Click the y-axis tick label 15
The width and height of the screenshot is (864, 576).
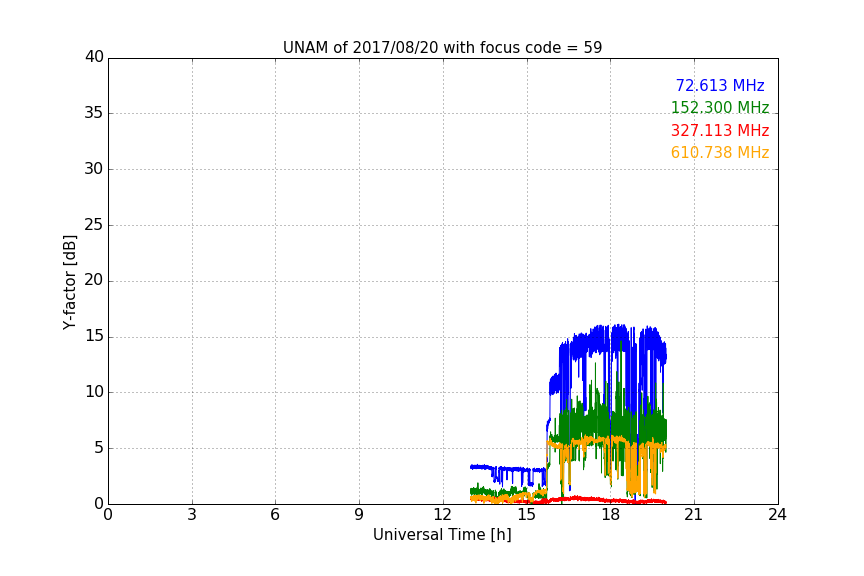click(94, 336)
